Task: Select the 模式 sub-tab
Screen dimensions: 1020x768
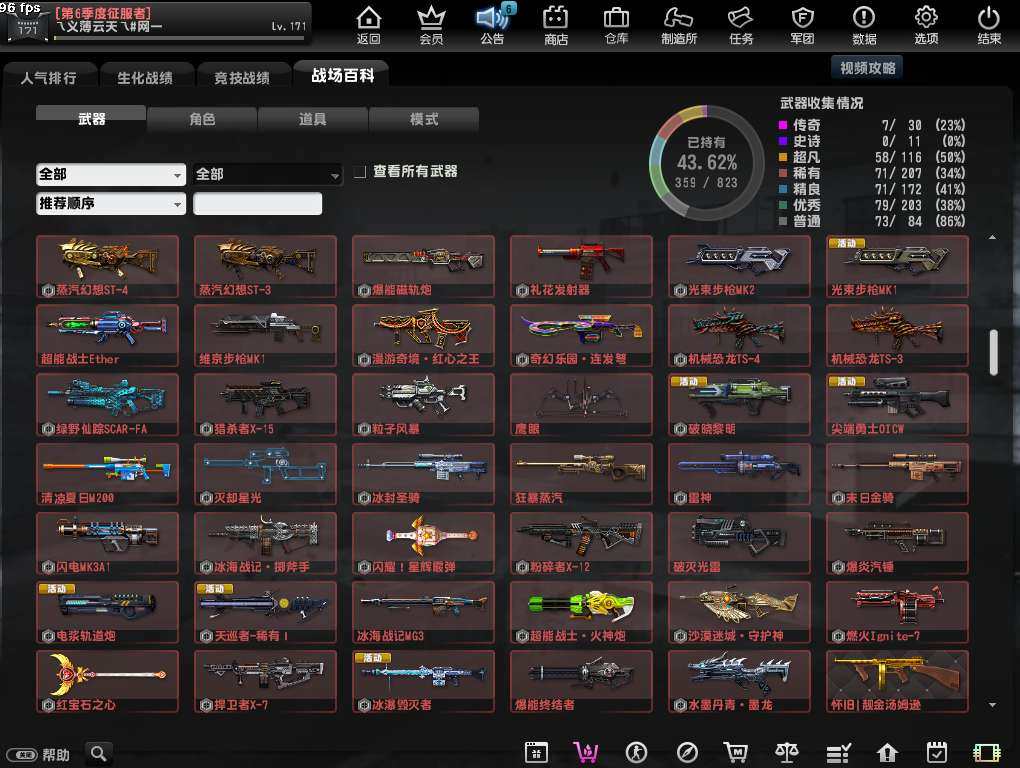Action: pos(424,119)
